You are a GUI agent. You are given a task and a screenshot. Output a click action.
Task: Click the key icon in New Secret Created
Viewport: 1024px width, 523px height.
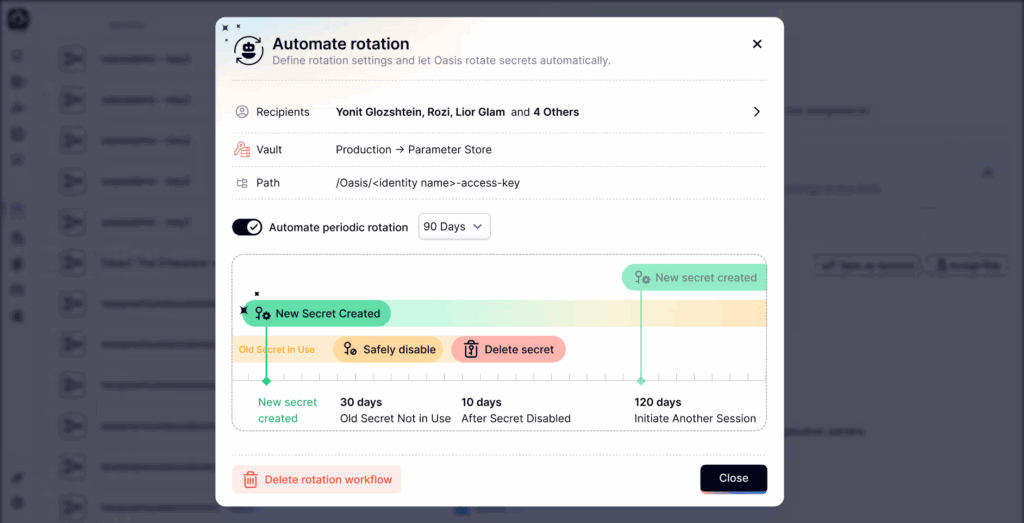click(x=263, y=313)
